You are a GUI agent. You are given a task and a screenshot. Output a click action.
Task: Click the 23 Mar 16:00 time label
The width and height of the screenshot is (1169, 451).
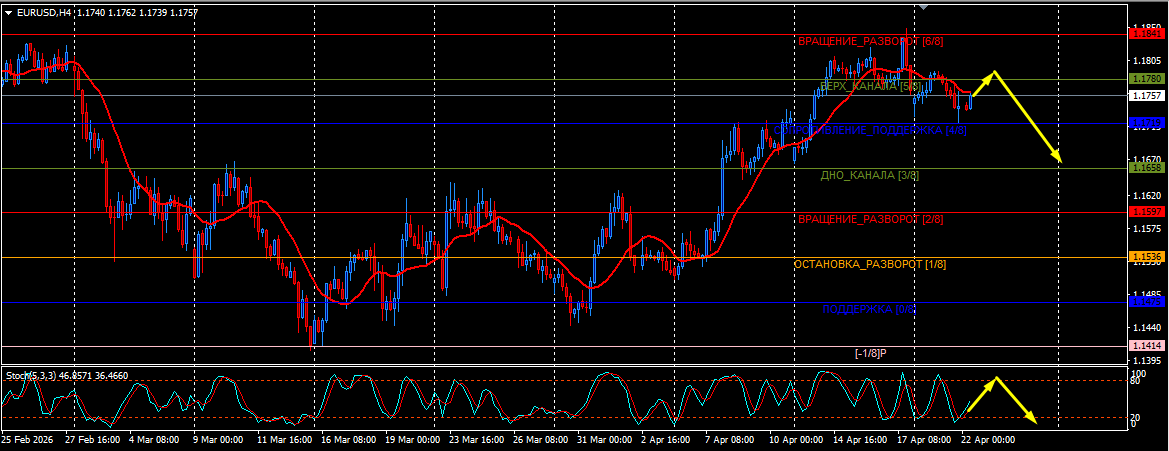click(x=477, y=440)
